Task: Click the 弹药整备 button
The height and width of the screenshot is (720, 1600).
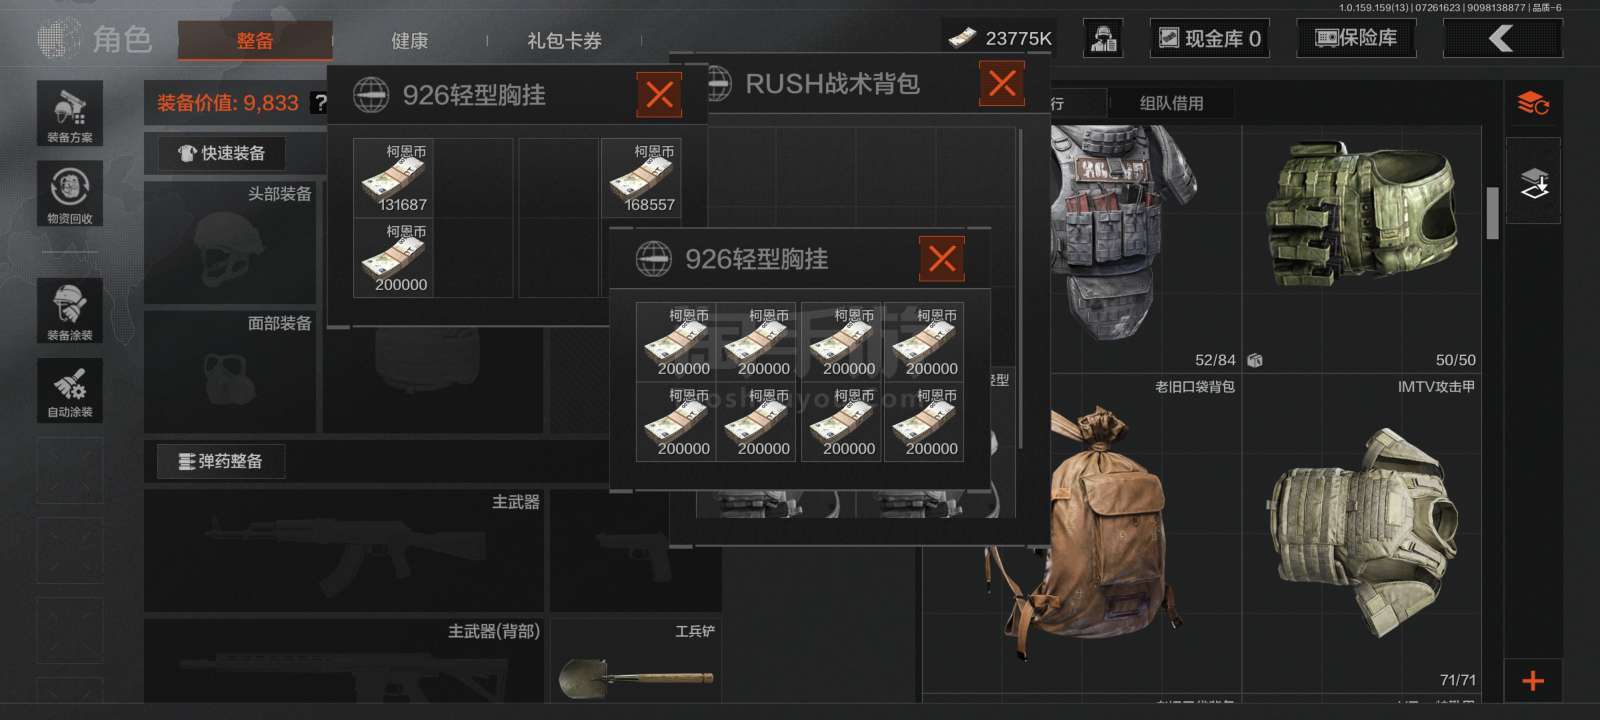Action: [x=221, y=461]
